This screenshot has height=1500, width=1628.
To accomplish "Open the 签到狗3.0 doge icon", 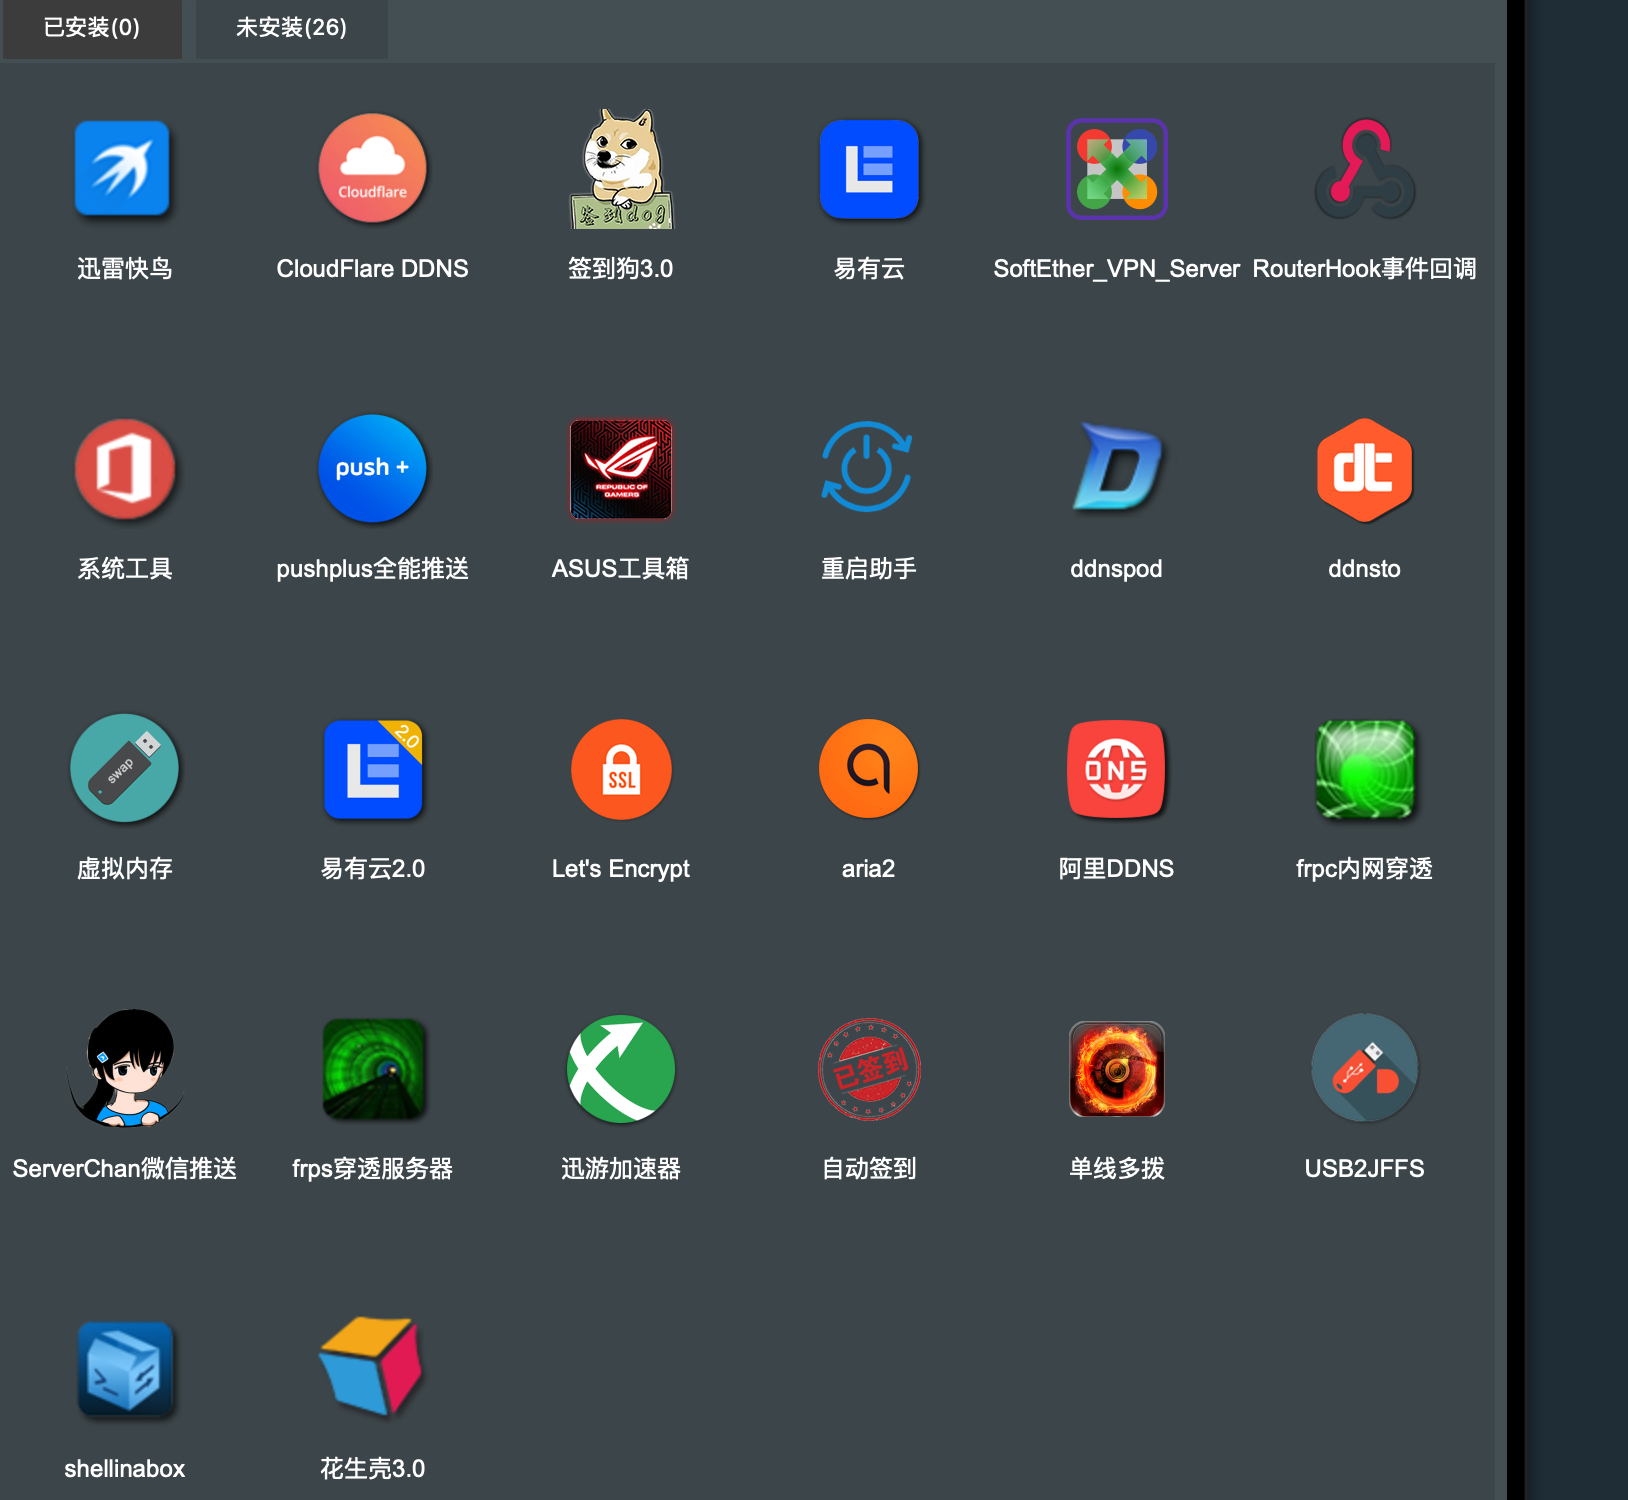I will click(622, 168).
